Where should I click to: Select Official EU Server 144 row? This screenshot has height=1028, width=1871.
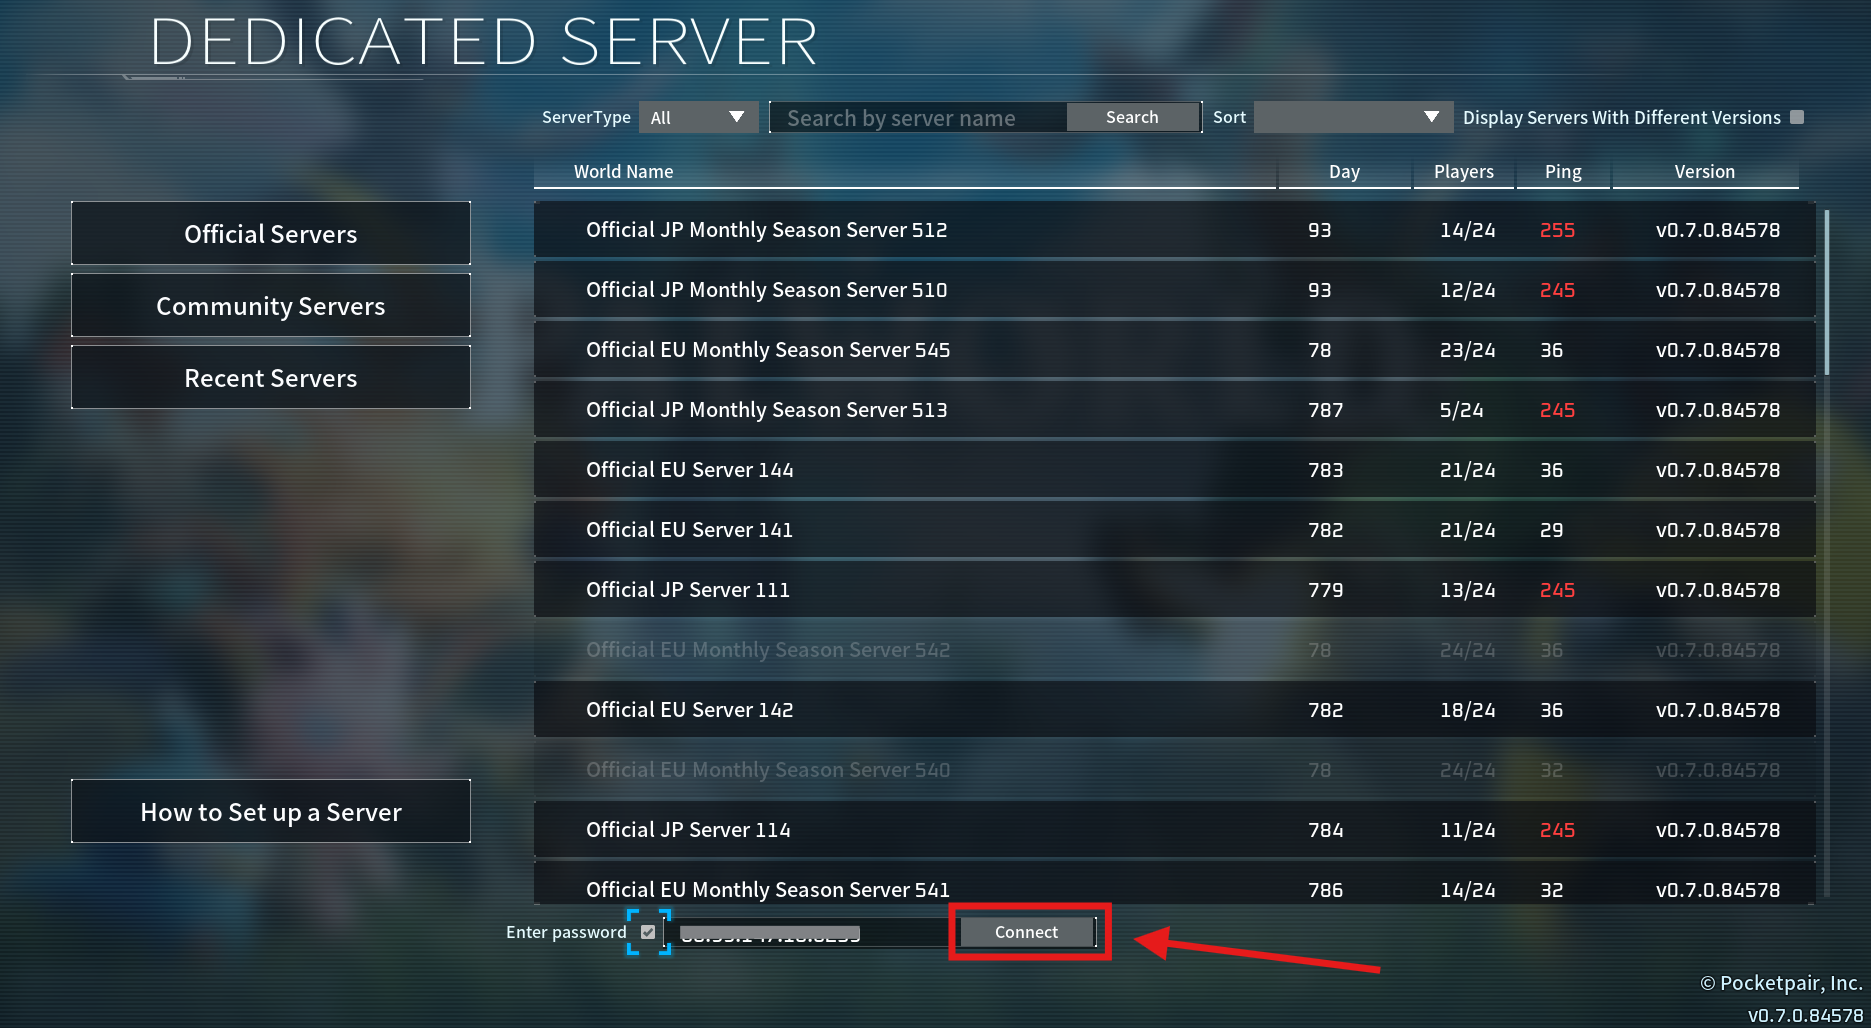pos(1174,470)
